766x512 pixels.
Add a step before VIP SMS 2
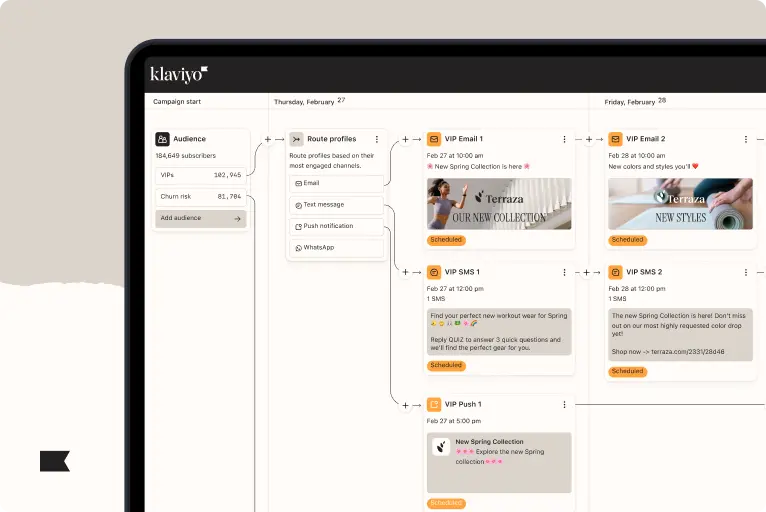coord(587,272)
